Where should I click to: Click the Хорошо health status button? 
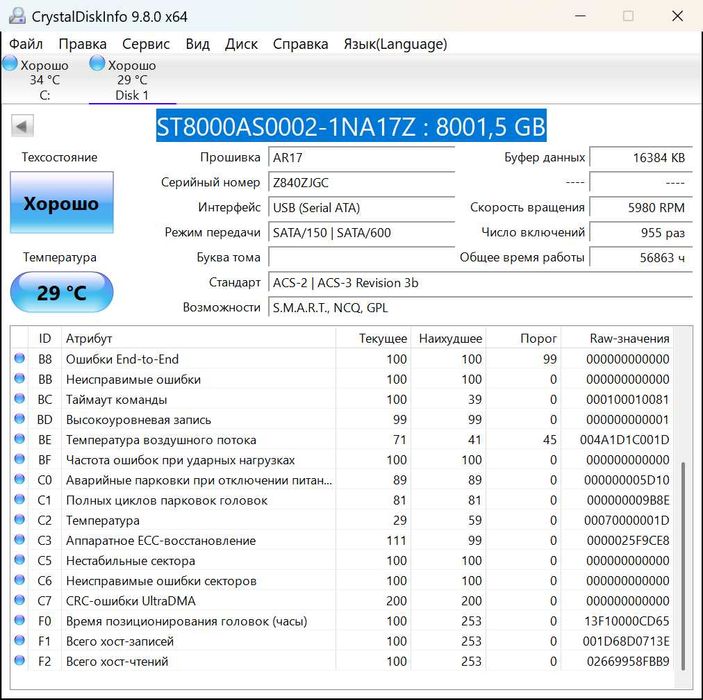pos(61,203)
